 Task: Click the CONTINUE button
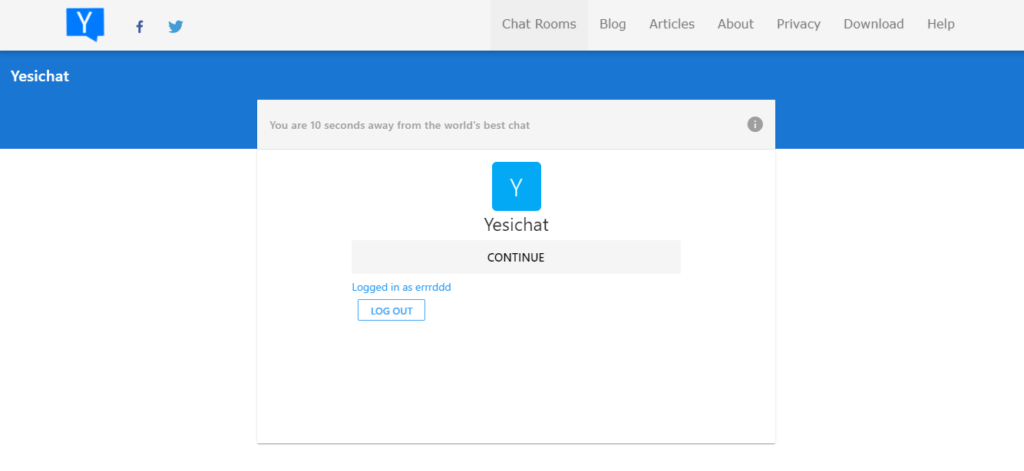516,257
